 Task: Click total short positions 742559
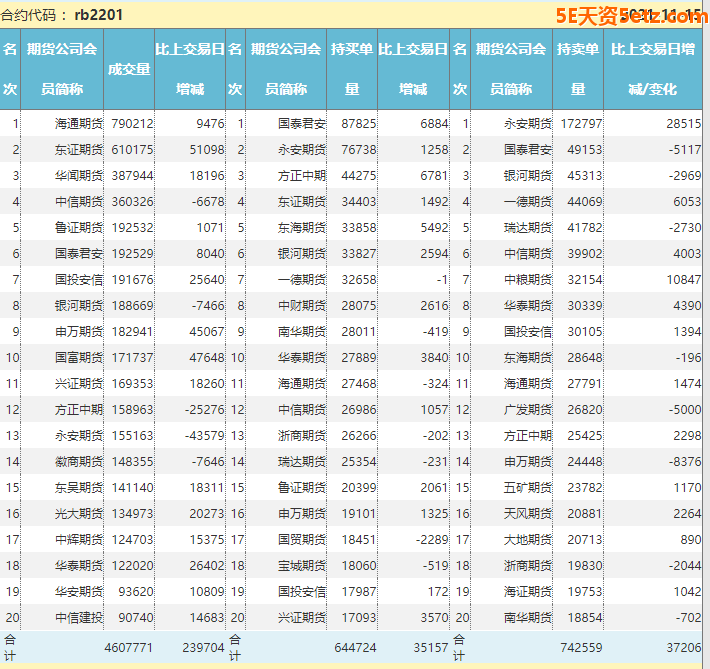click(x=581, y=648)
